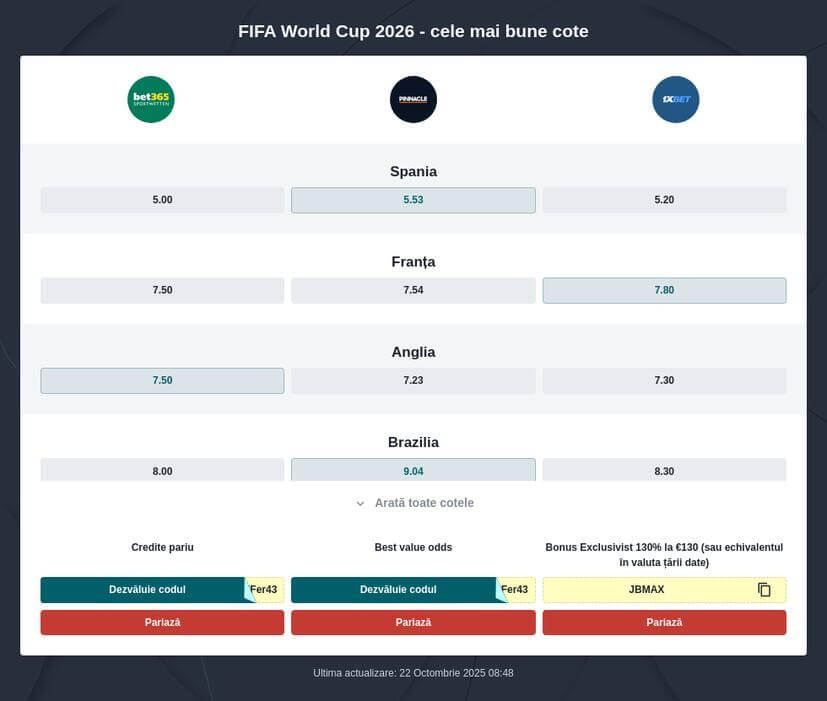The image size is (827, 701).
Task: Click Brazilia odds 8.30 at 1xBet
Action: [x=664, y=470]
